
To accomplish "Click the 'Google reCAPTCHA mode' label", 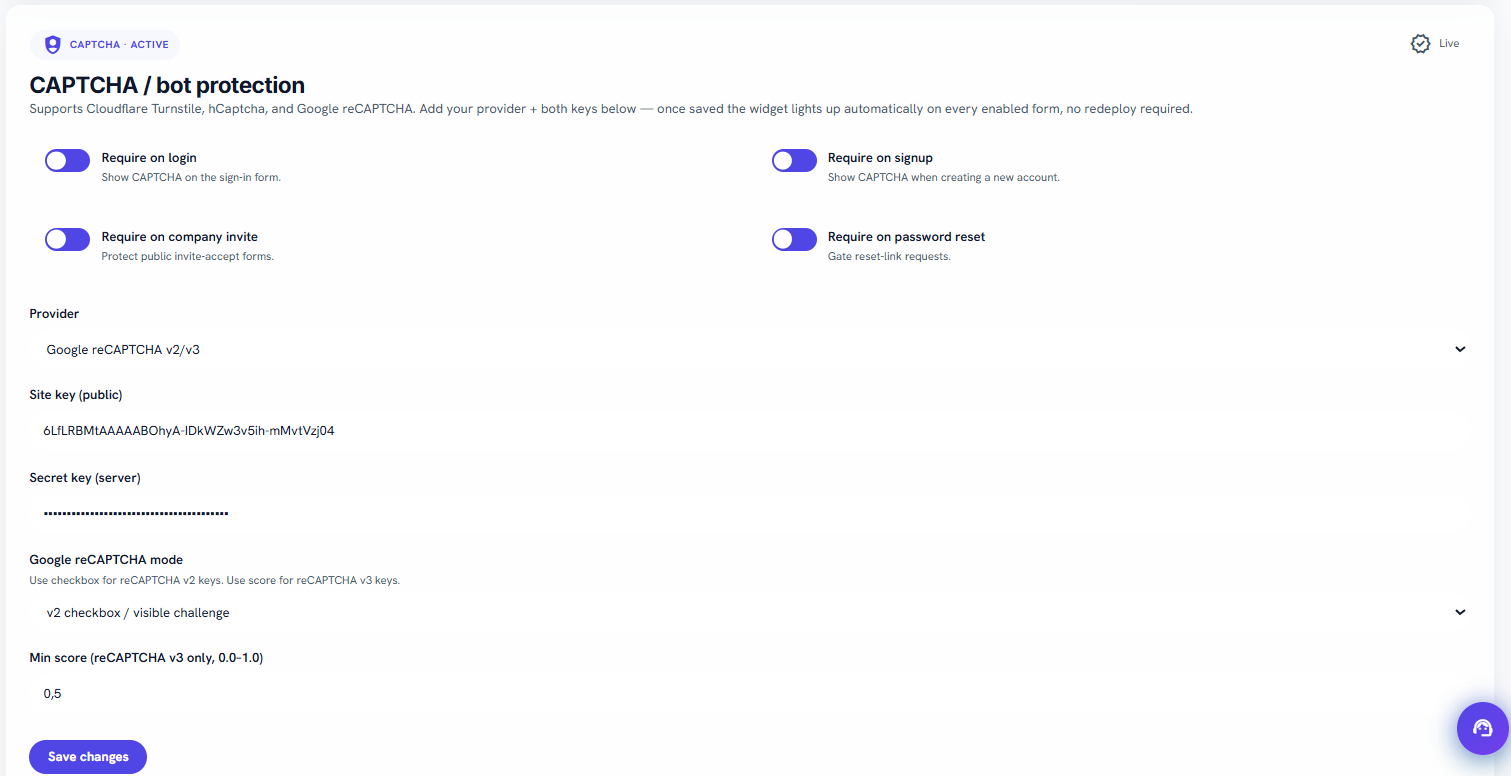I will pyautogui.click(x=106, y=560).
